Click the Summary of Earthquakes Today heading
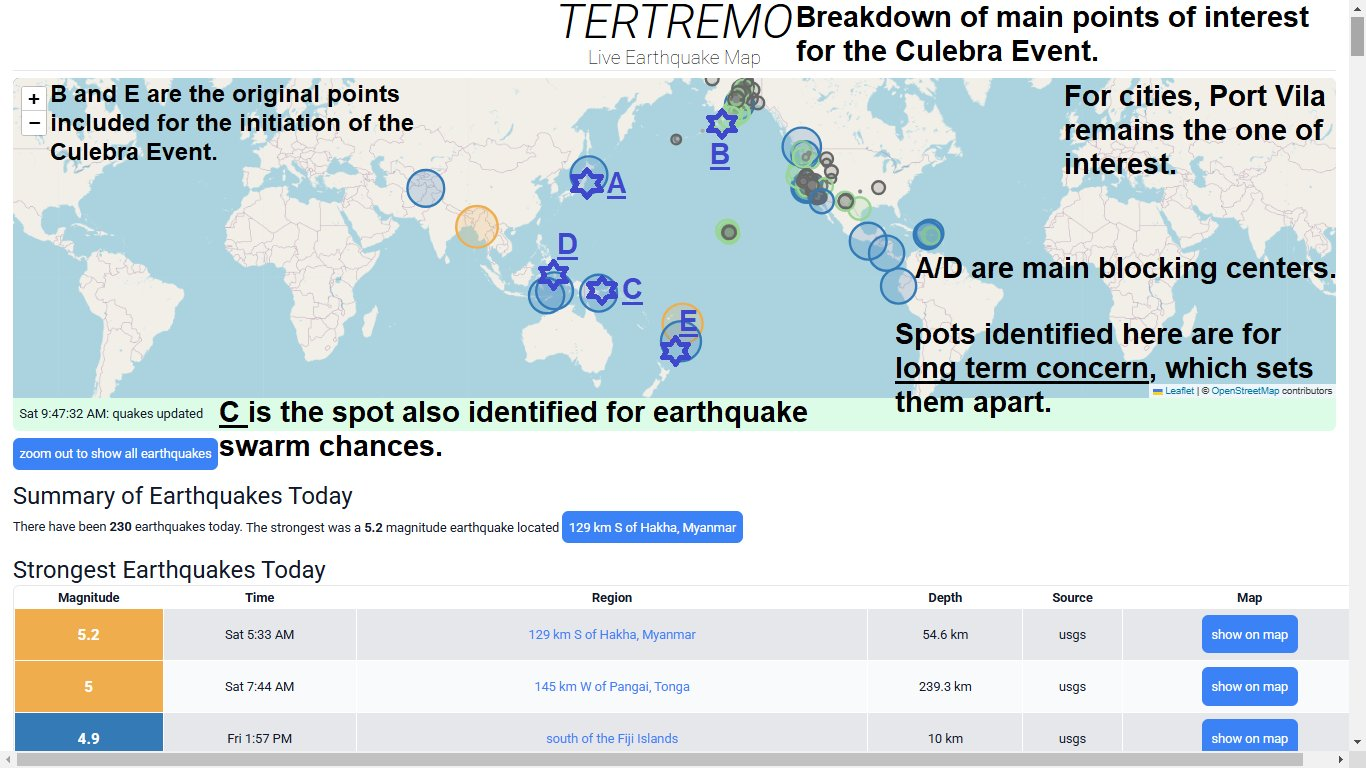 183,496
